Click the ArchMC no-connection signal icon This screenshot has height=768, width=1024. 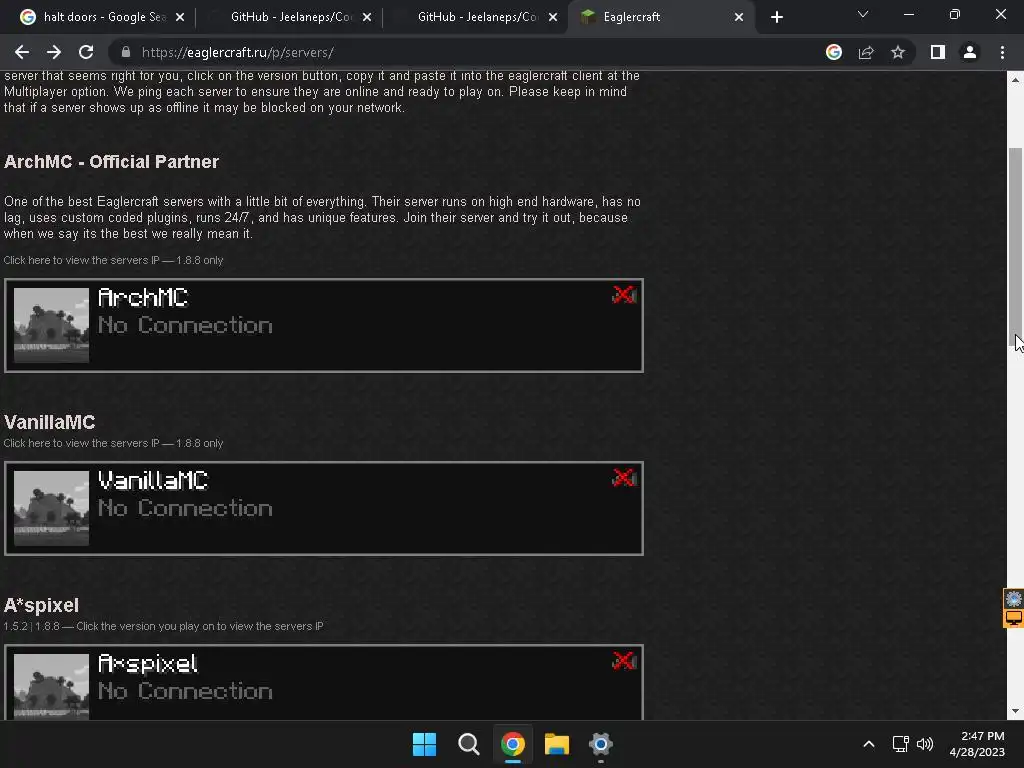[624, 295]
